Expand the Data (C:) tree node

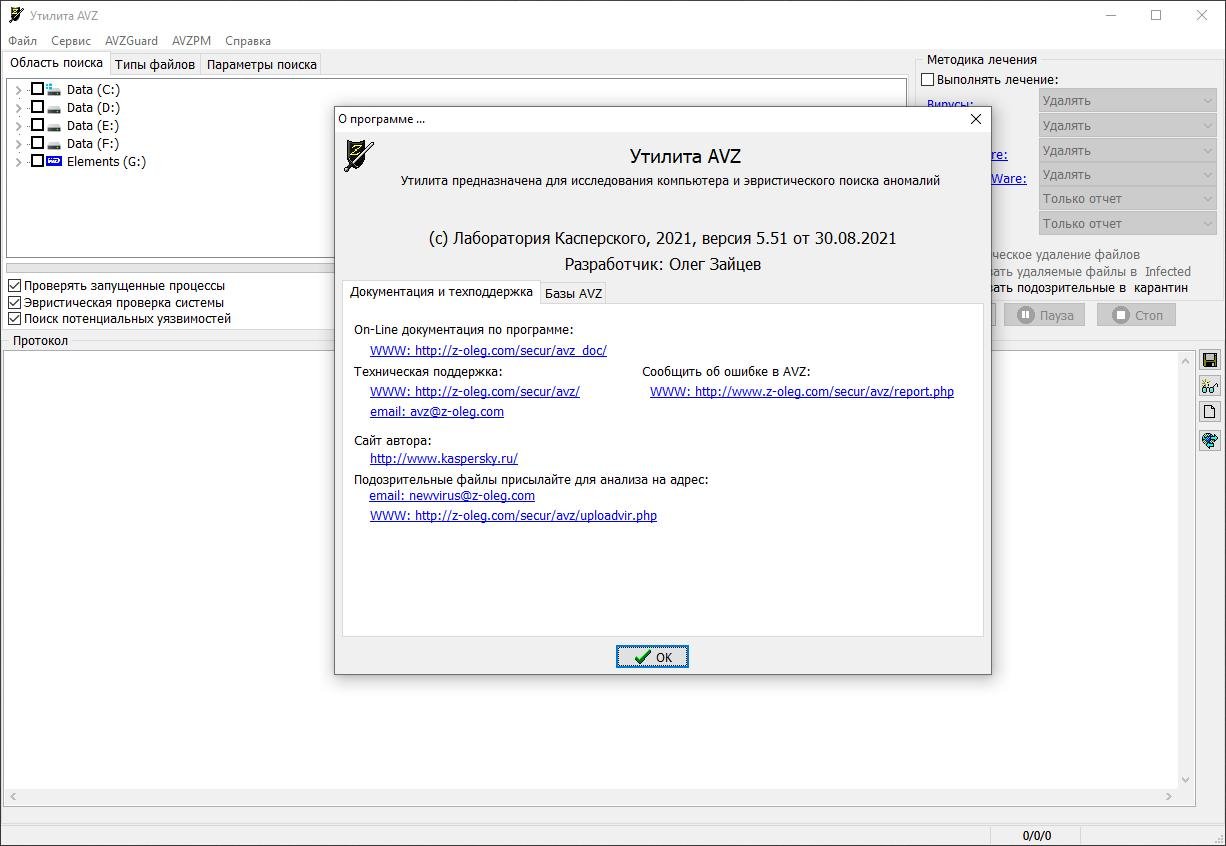(x=18, y=90)
